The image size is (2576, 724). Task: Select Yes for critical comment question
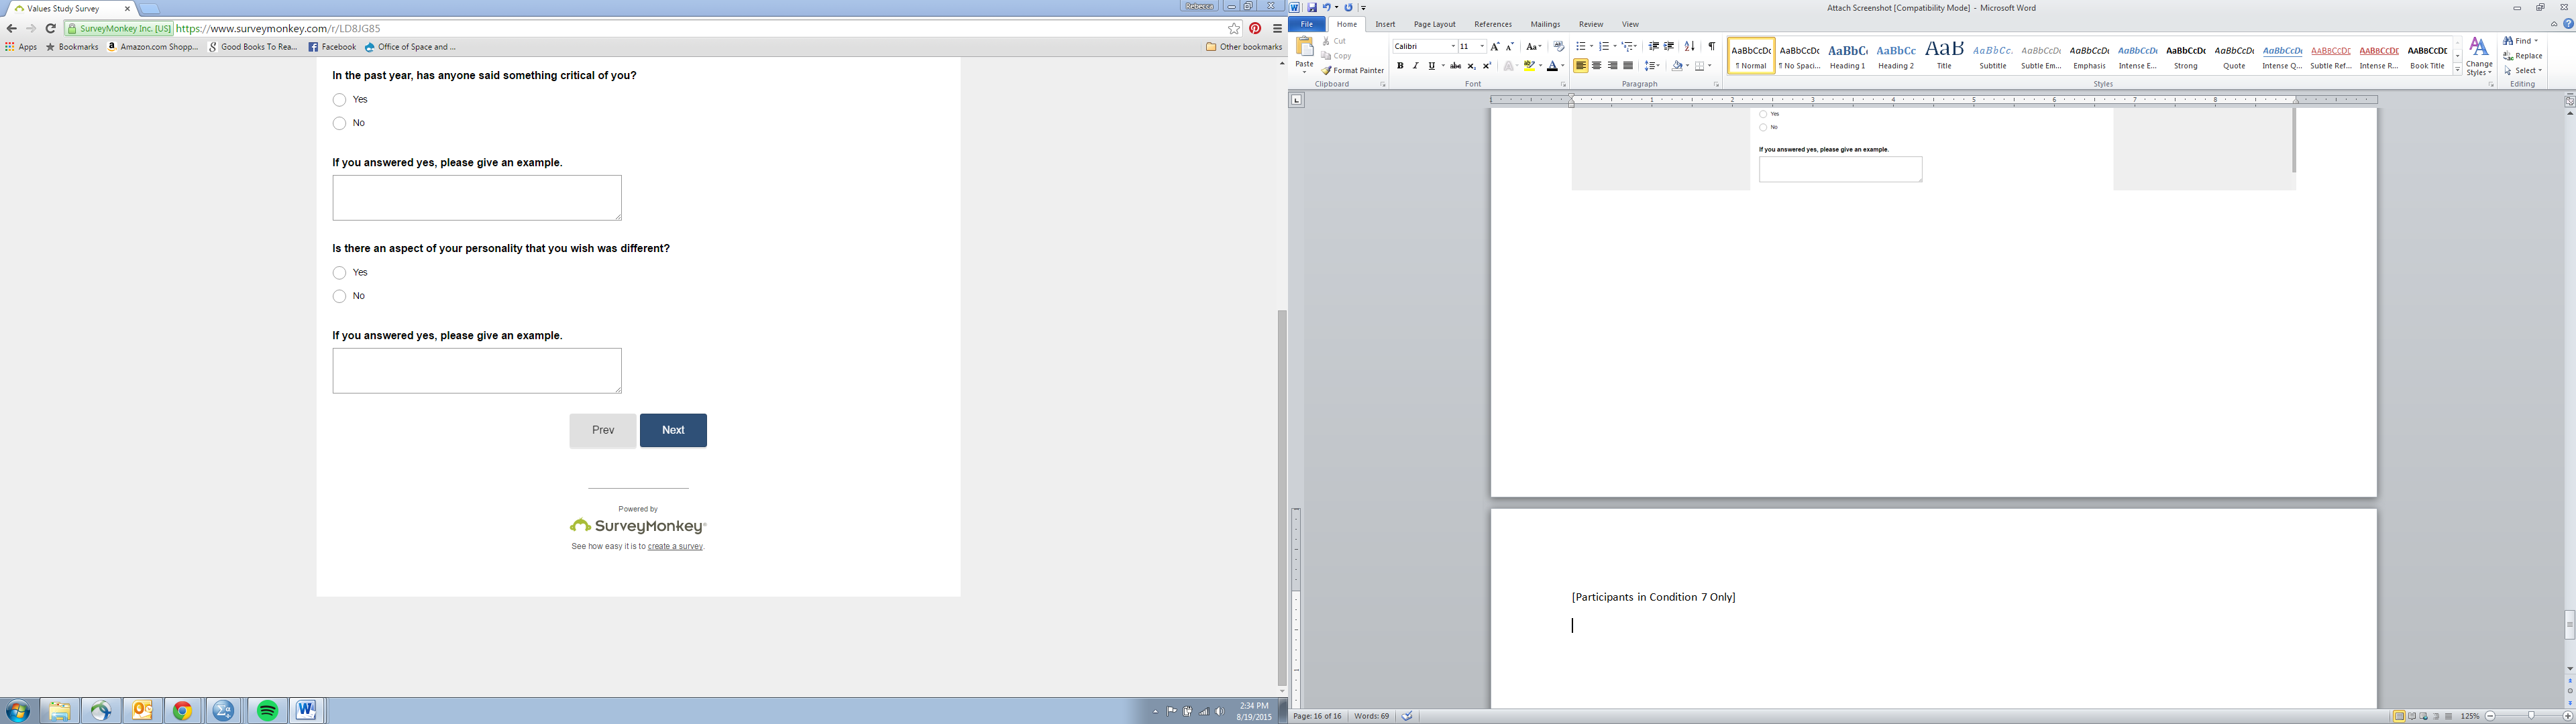coord(340,100)
